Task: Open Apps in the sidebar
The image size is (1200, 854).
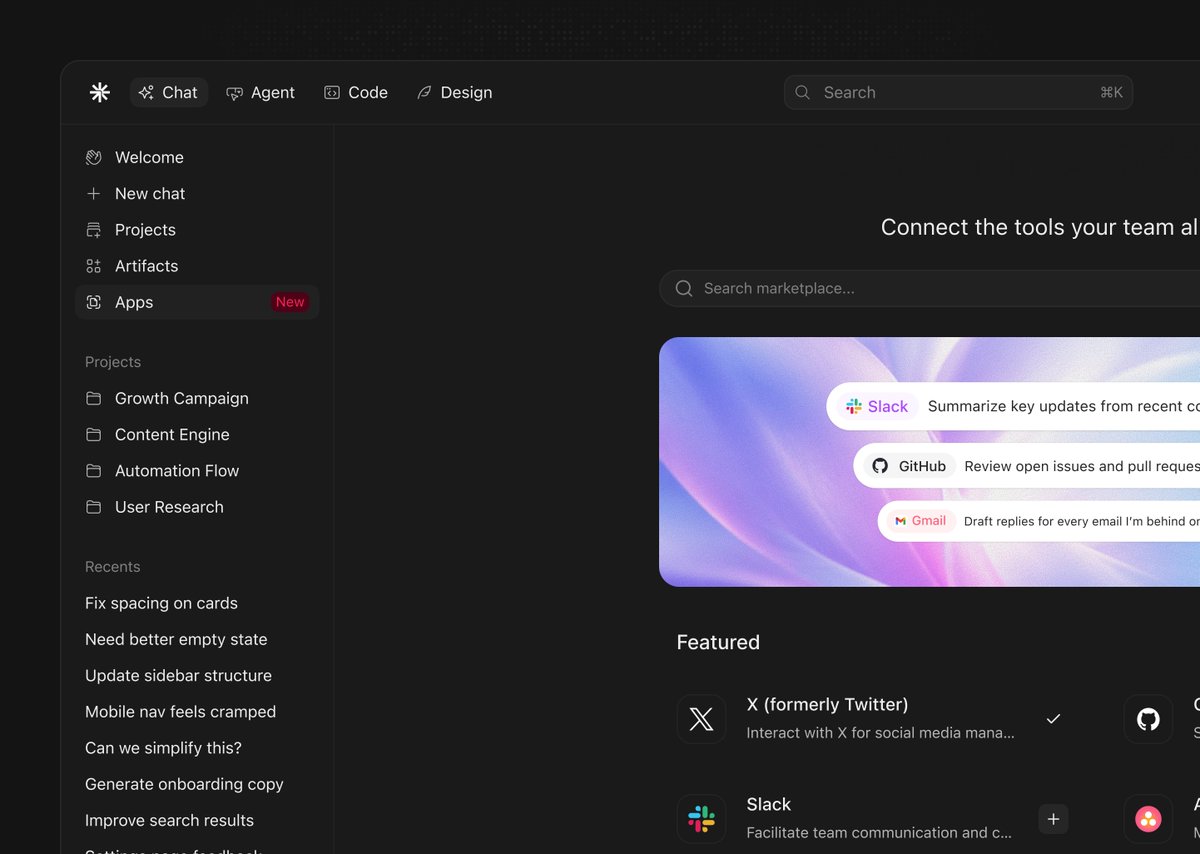Action: [197, 302]
